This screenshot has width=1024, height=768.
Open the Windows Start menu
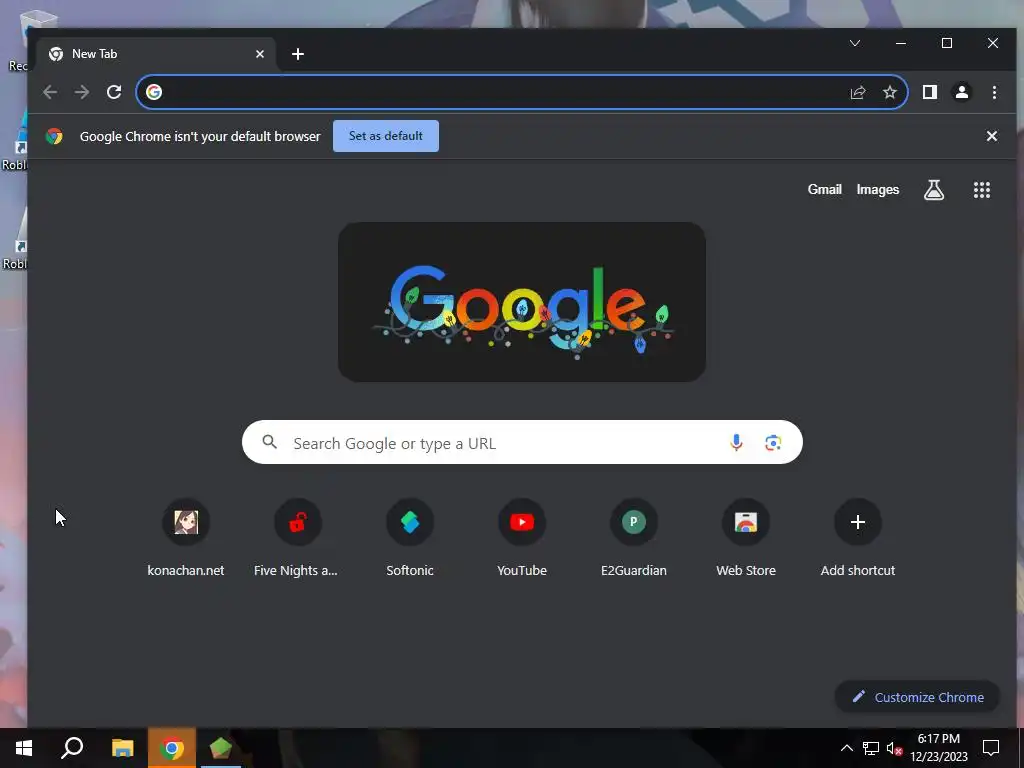24,748
